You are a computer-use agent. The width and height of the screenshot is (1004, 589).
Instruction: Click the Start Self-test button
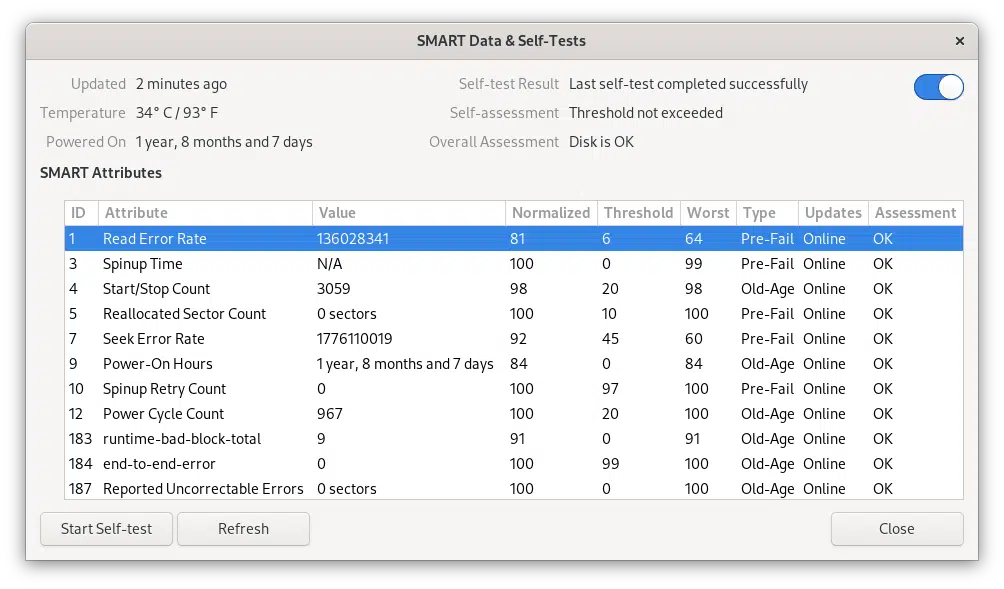106,529
